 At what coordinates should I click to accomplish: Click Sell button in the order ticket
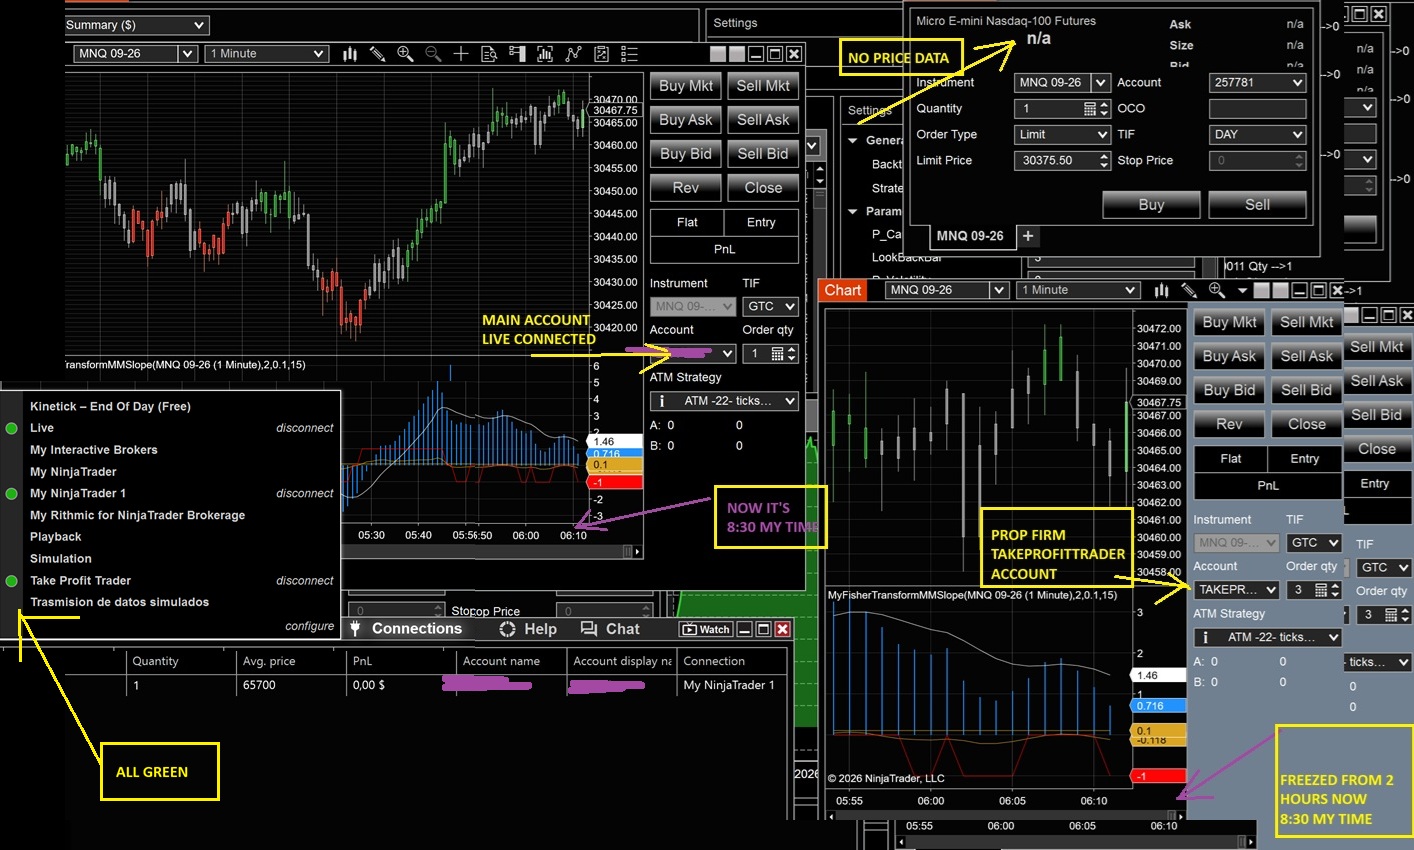pyautogui.click(x=1258, y=205)
